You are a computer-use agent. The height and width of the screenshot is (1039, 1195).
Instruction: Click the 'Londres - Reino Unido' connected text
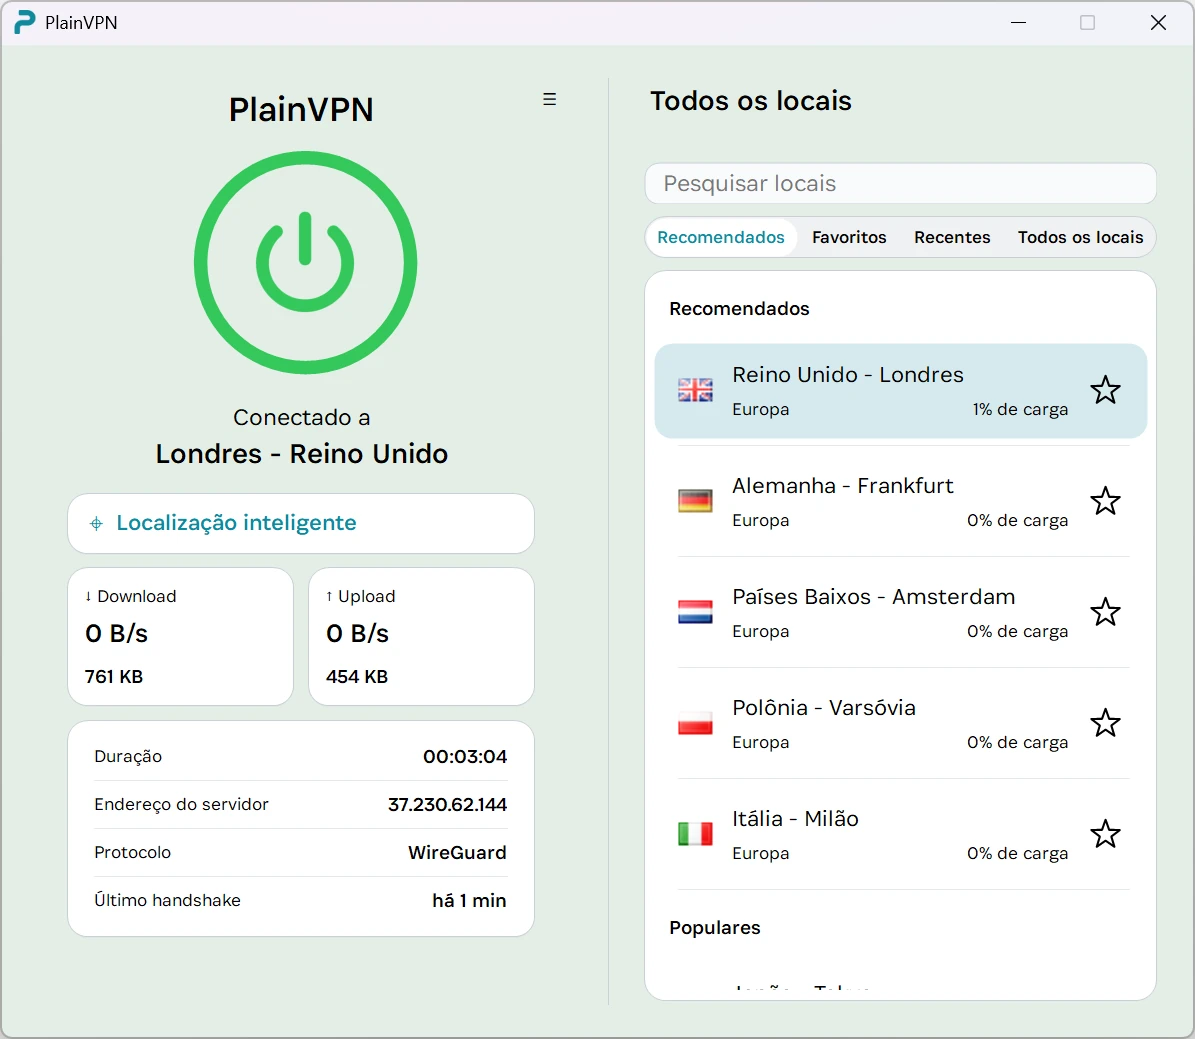point(302,454)
